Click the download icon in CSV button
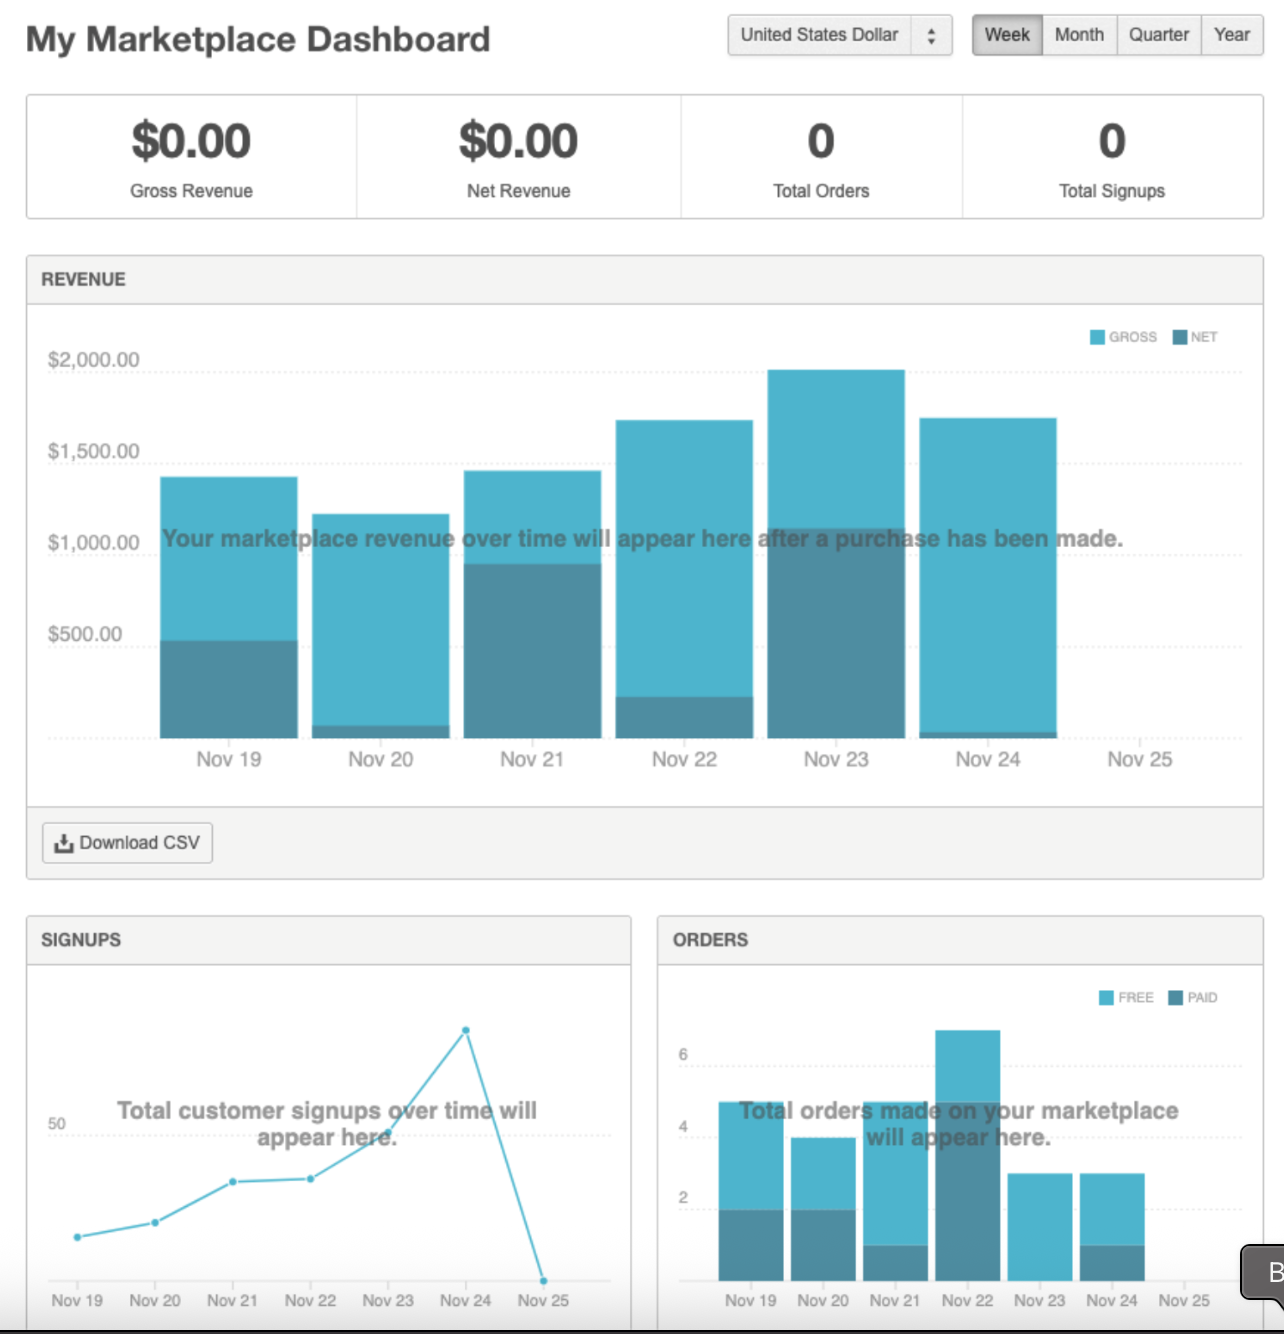This screenshot has width=1284, height=1334. pos(64,843)
